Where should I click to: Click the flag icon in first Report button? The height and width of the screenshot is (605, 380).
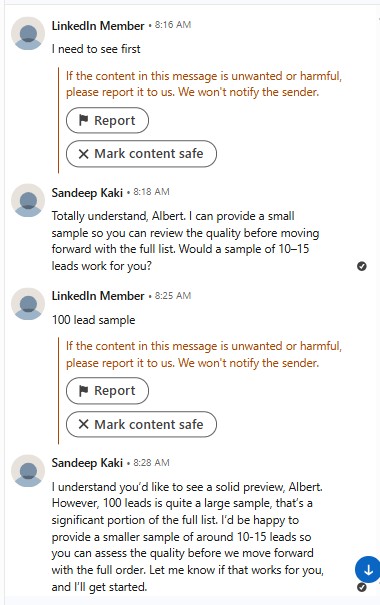coord(83,120)
